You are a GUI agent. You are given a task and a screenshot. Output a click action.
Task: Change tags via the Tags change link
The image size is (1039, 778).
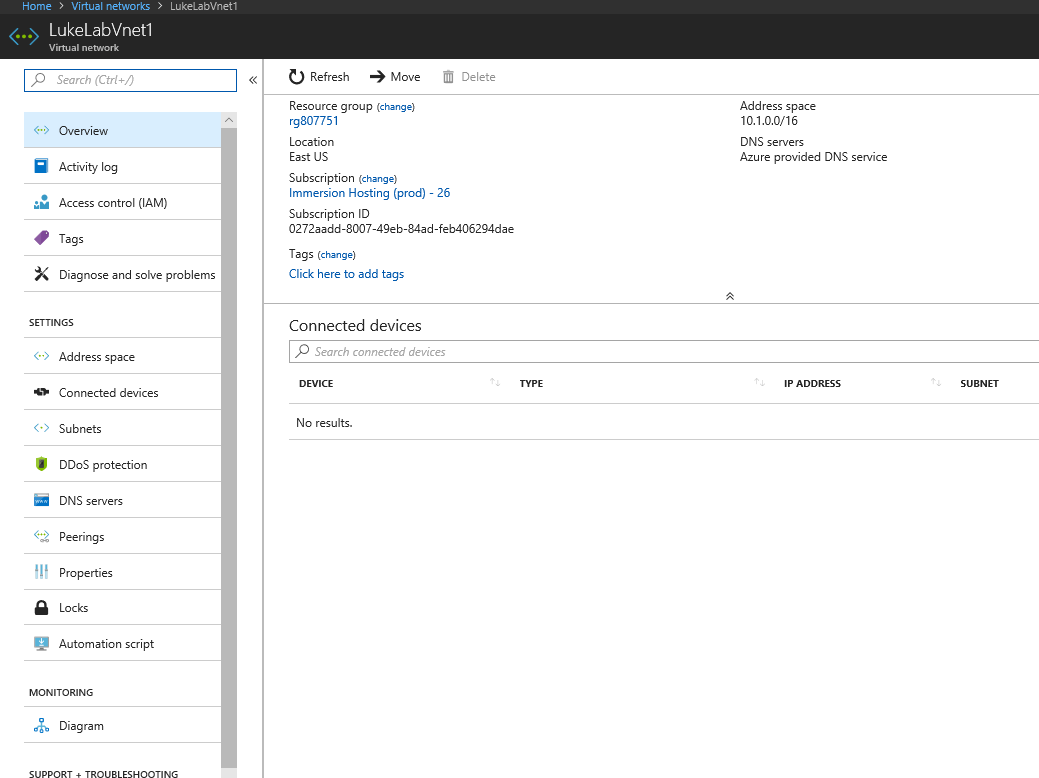pos(337,254)
